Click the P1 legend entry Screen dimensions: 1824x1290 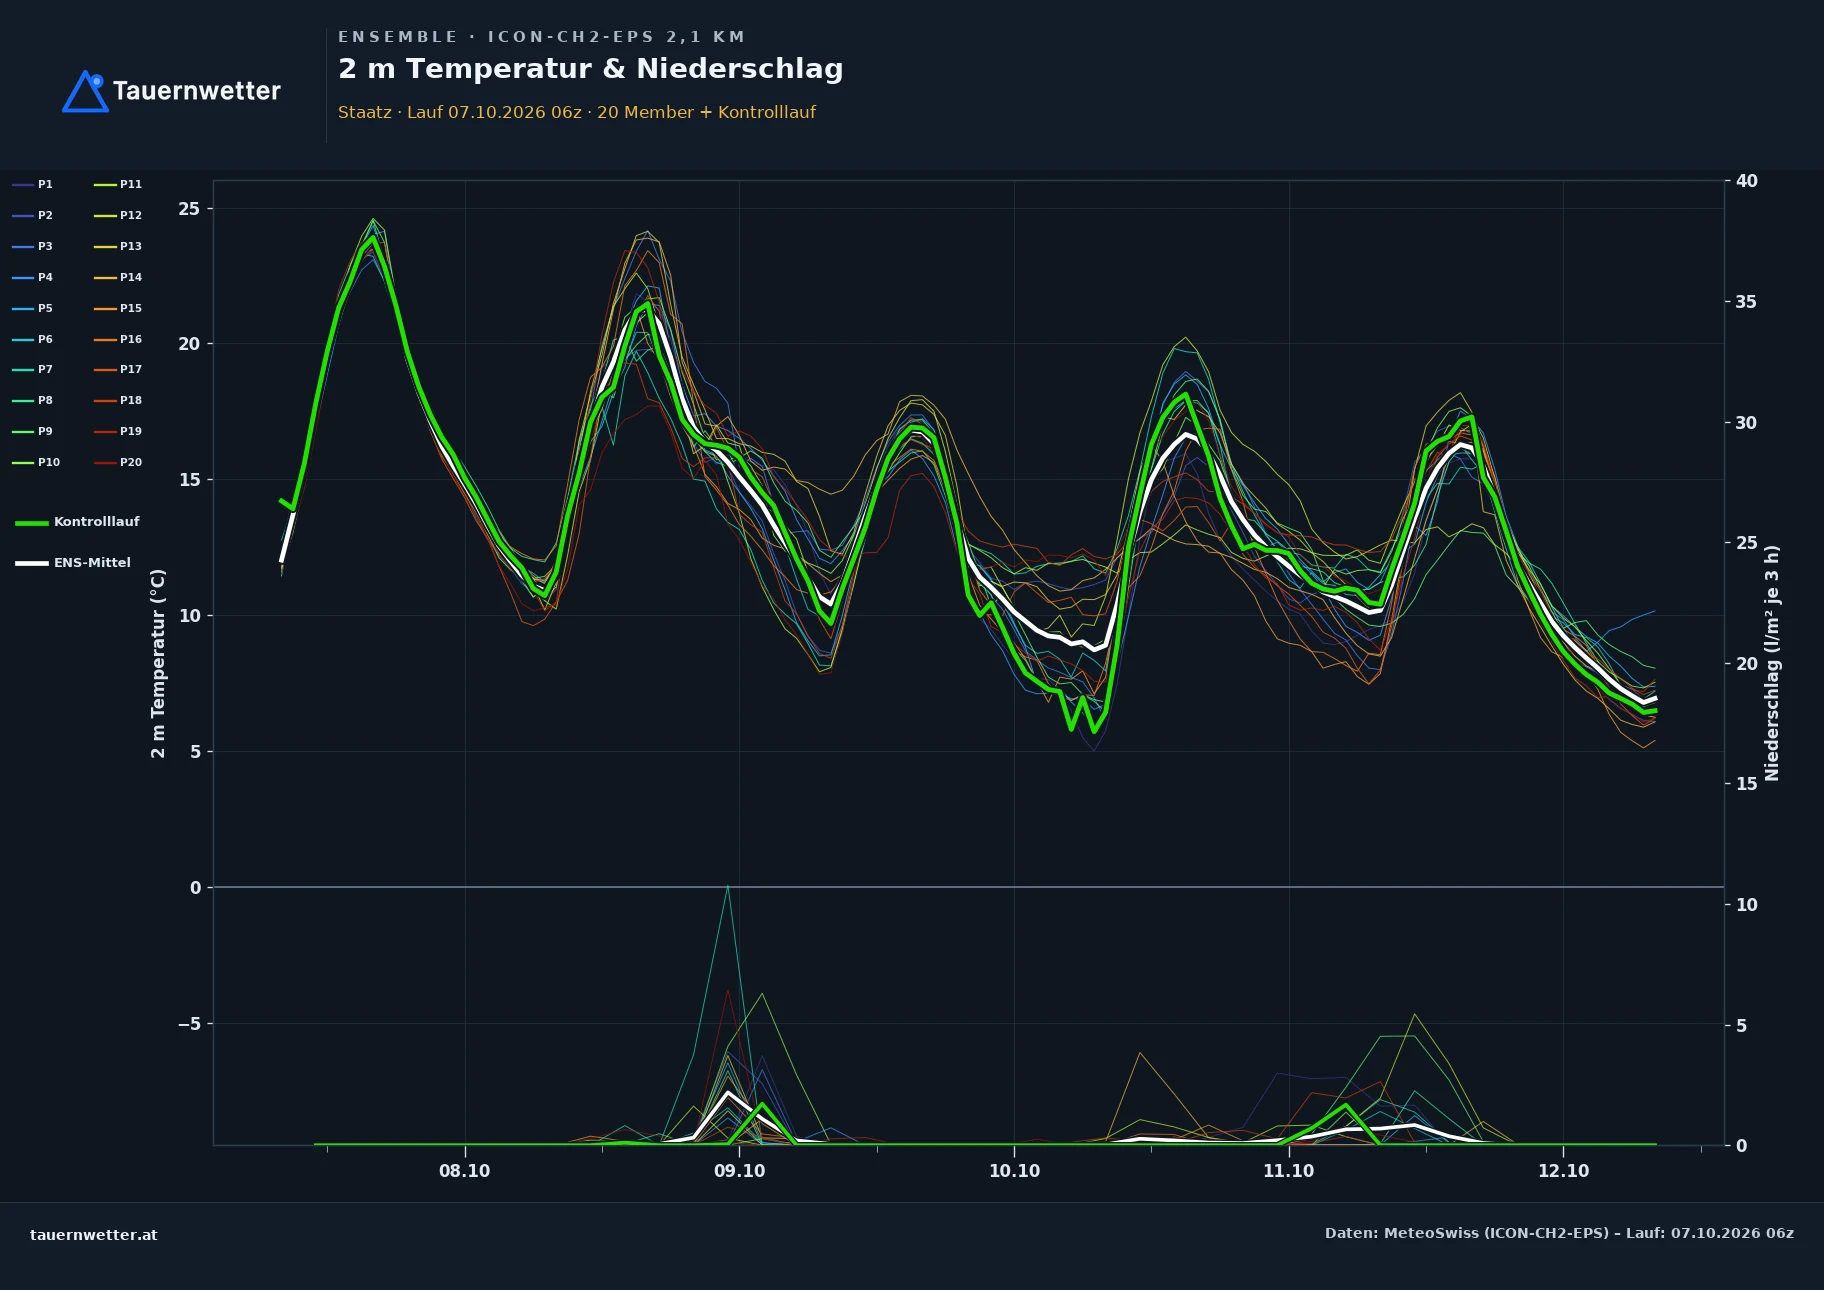(x=33, y=184)
